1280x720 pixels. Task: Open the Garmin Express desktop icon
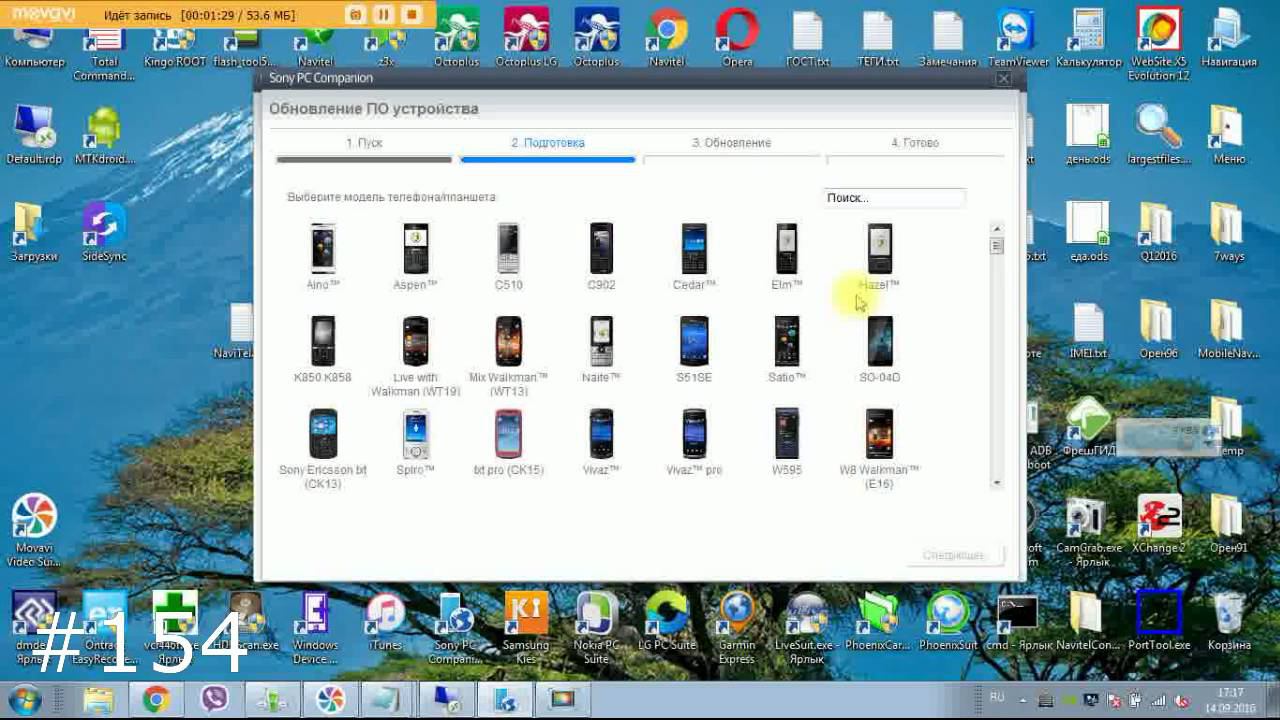[x=737, y=629]
